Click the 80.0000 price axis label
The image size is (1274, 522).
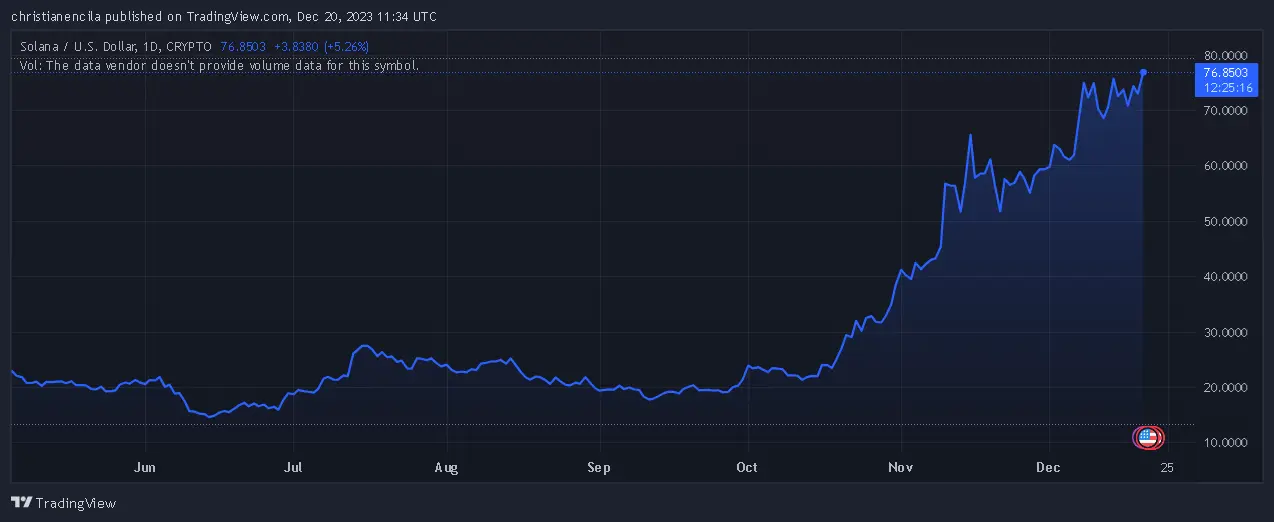(x=1225, y=55)
